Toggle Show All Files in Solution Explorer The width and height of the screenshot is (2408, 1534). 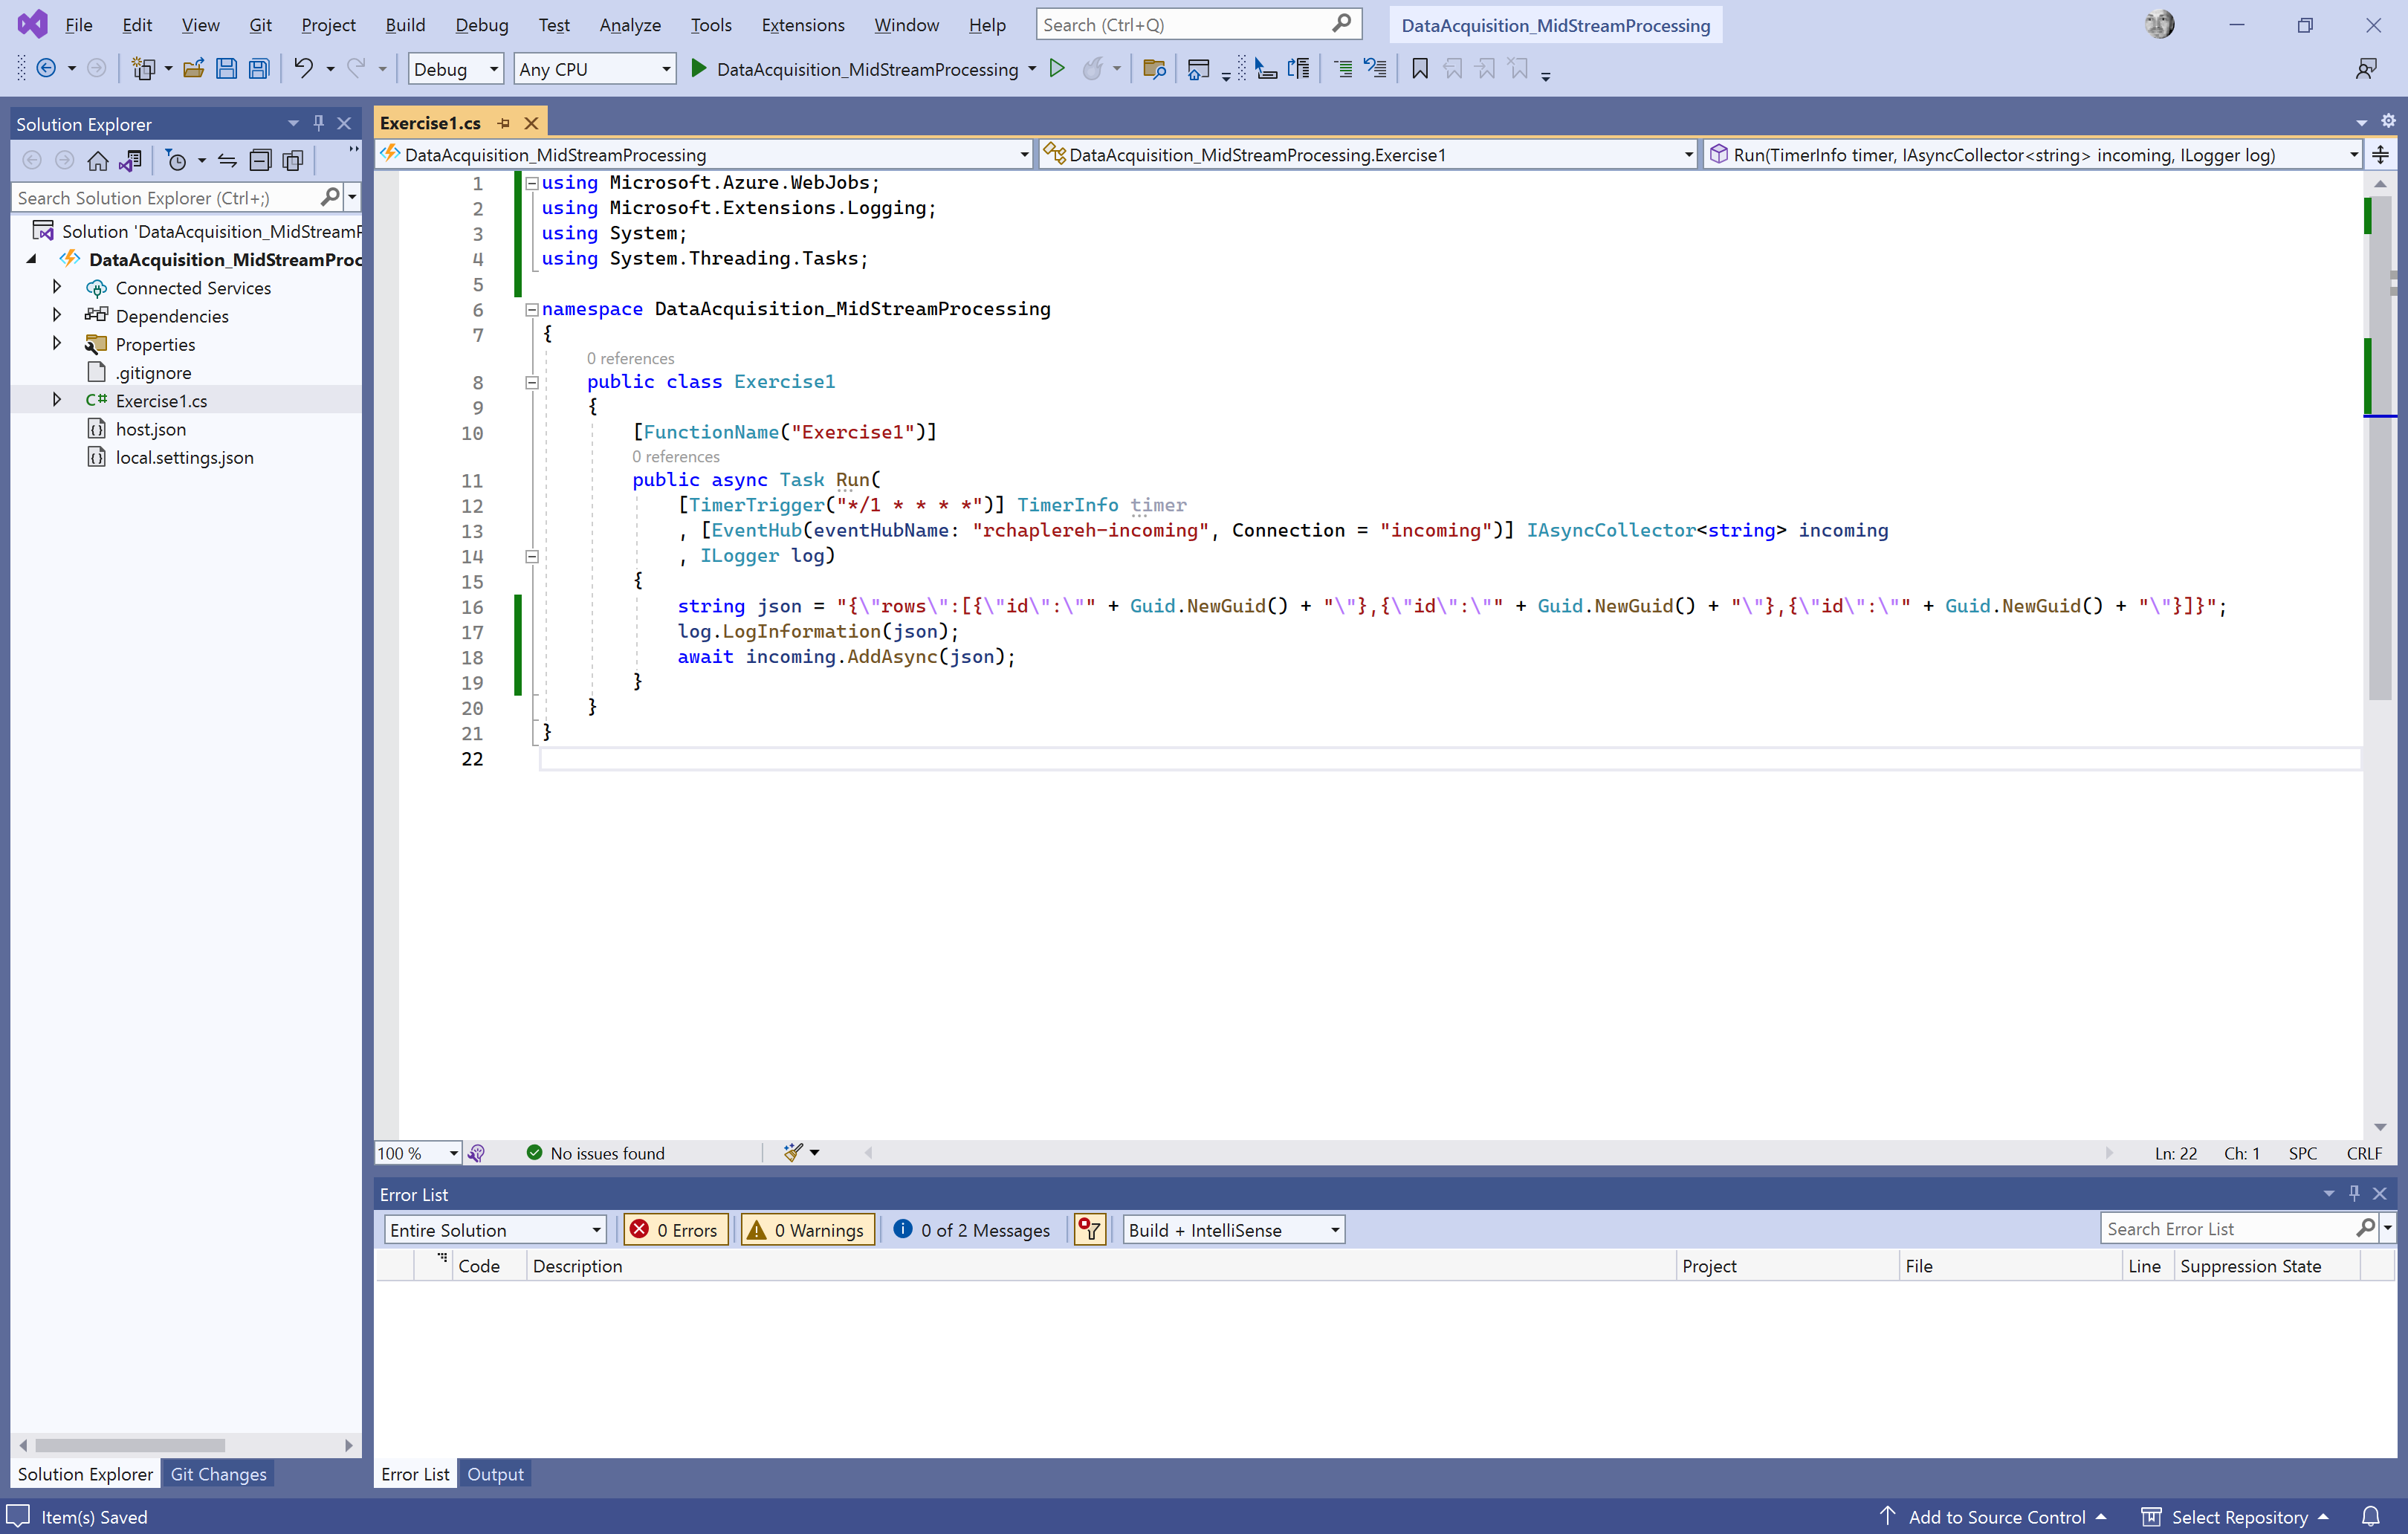point(293,160)
